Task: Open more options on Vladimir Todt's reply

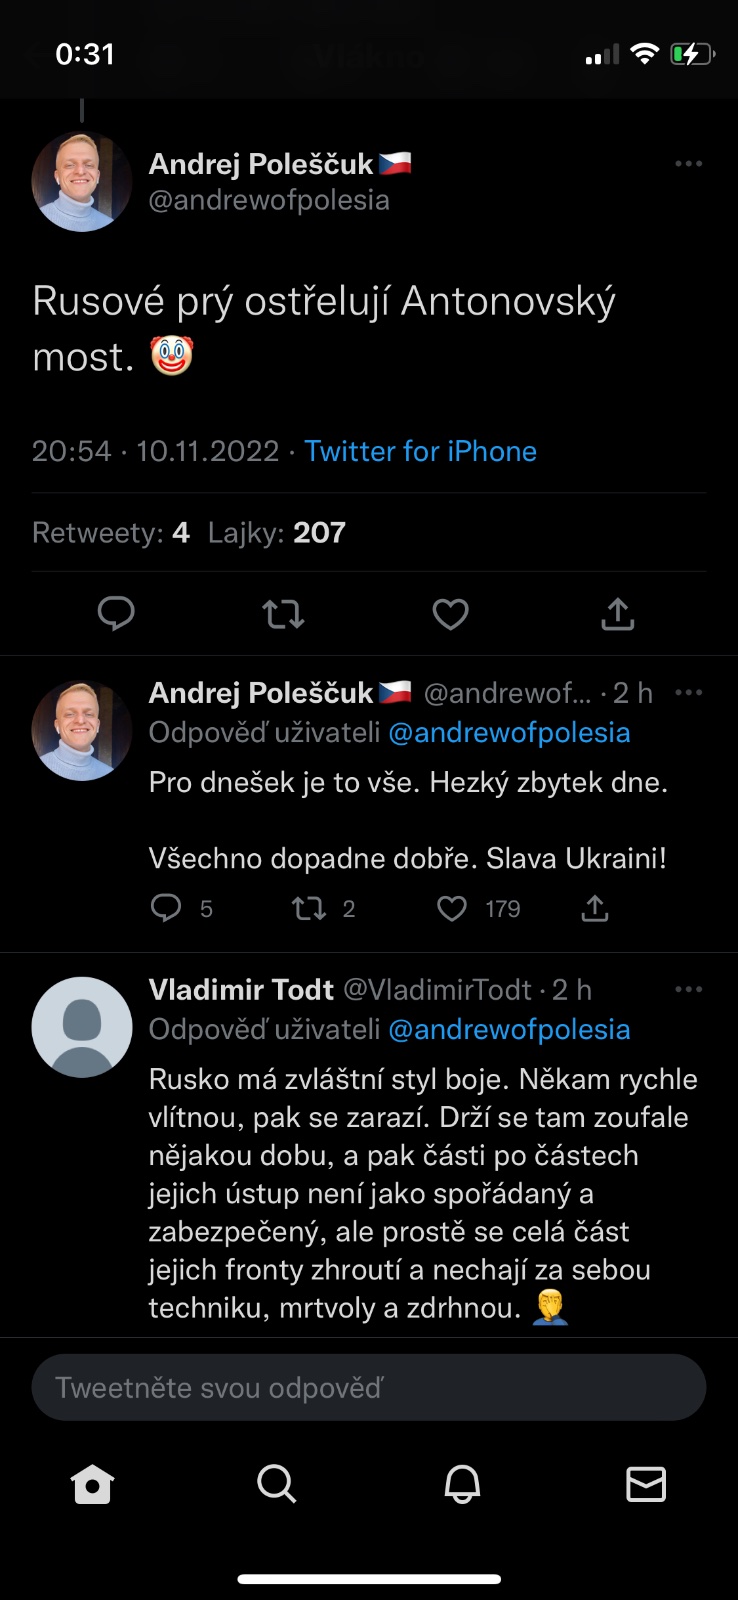Action: (689, 989)
